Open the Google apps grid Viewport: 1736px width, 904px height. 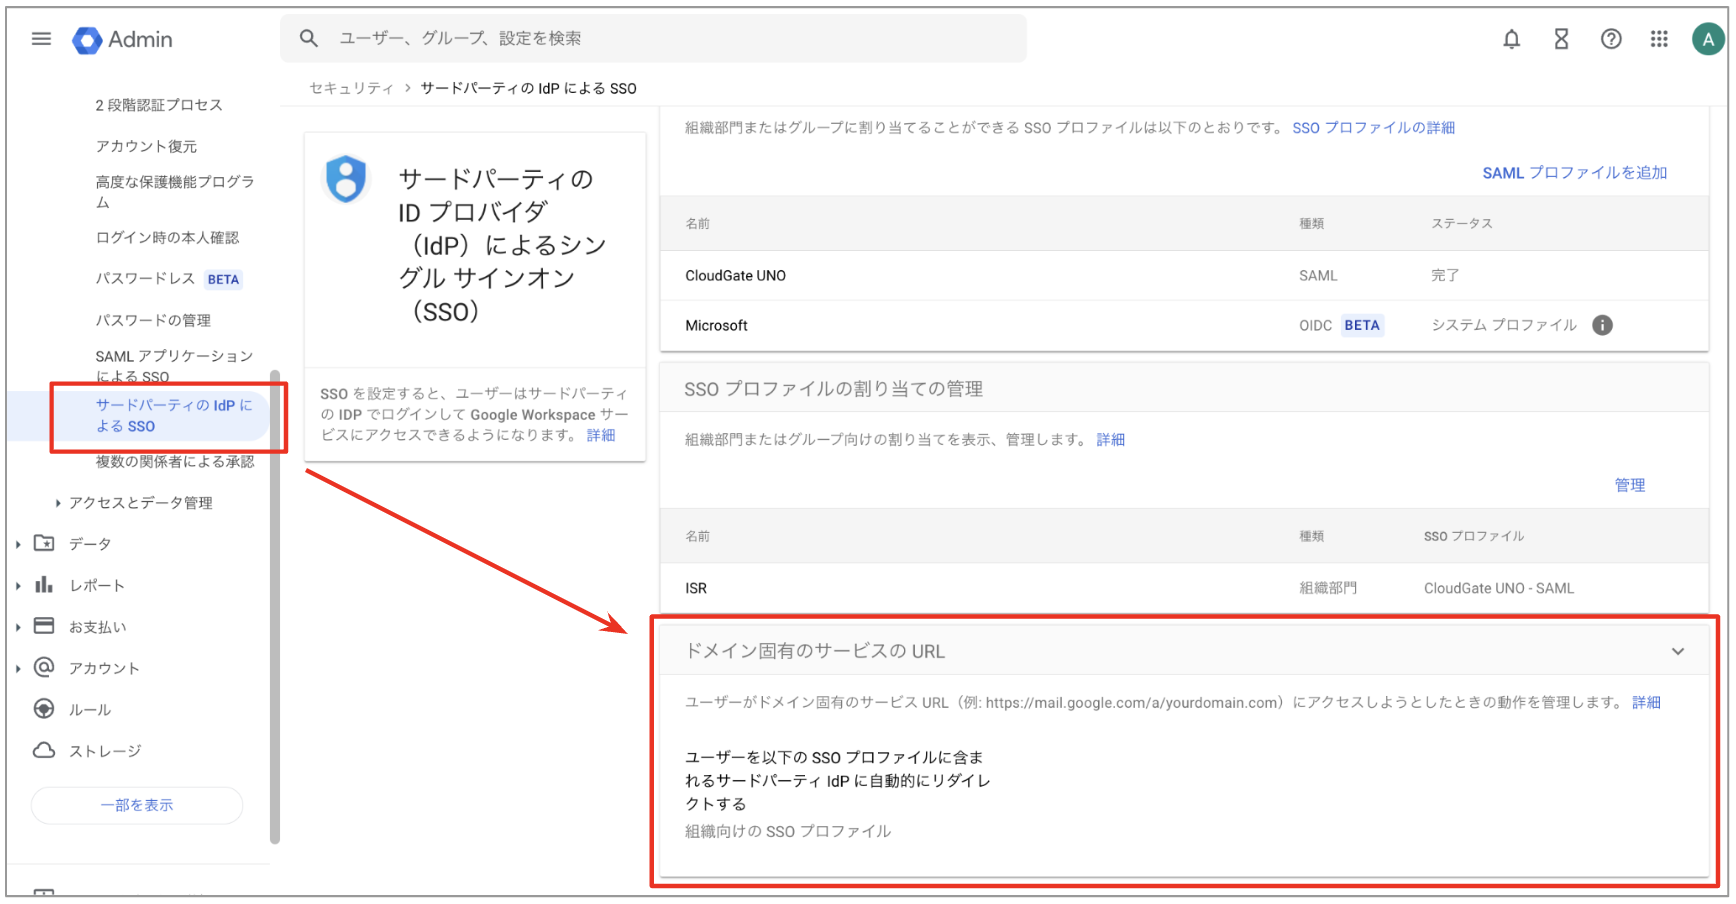coord(1659,39)
